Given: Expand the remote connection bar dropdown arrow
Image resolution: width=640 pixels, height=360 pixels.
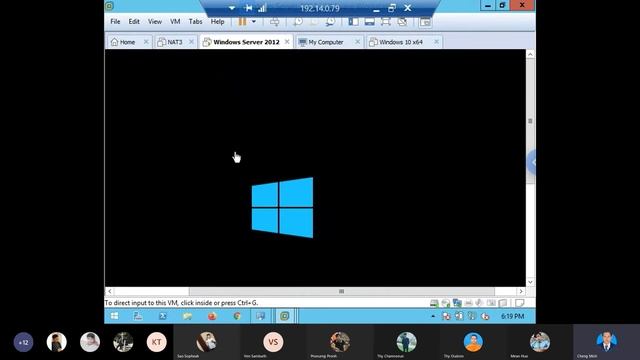Looking at the screenshot, I should (231, 8).
